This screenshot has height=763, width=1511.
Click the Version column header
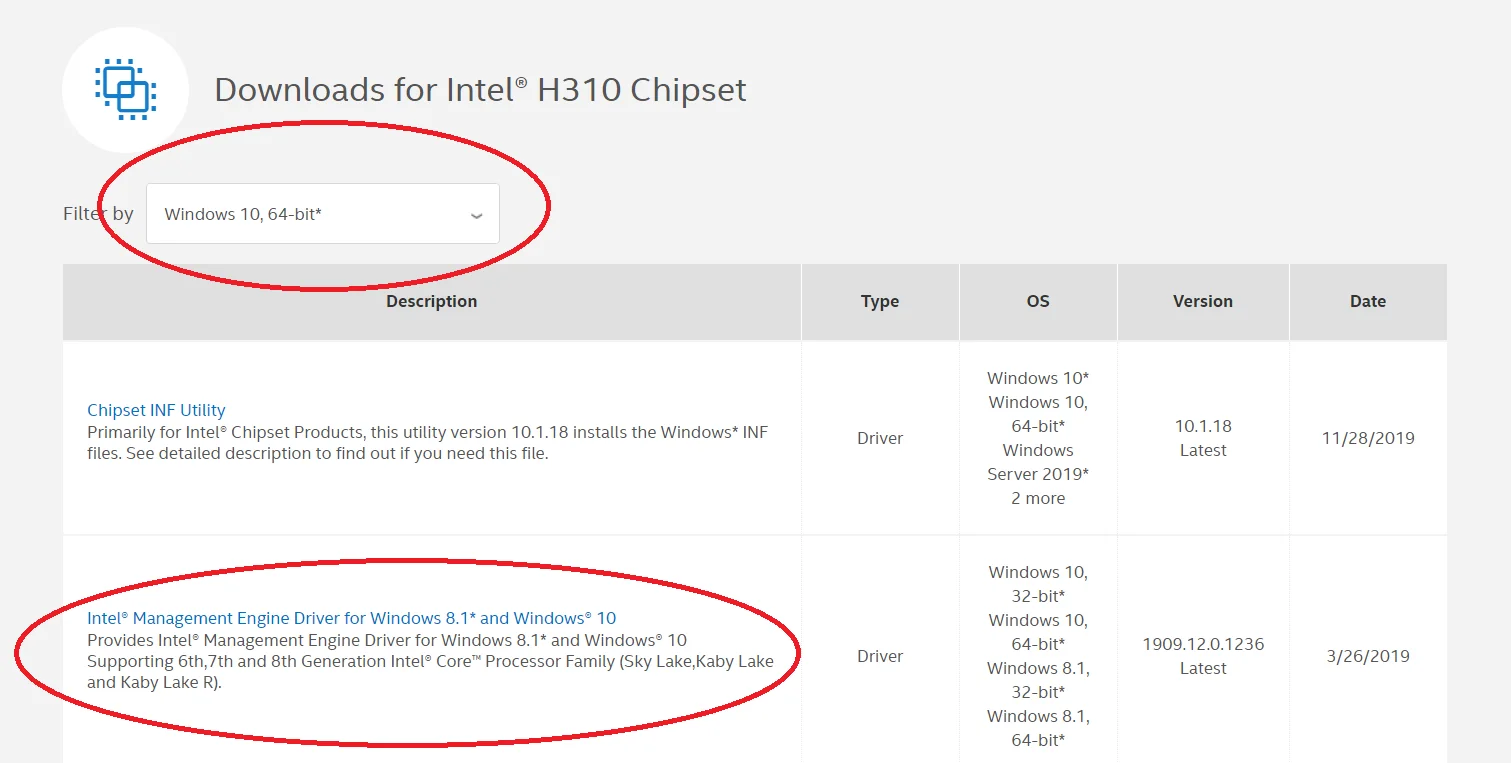pos(1203,301)
